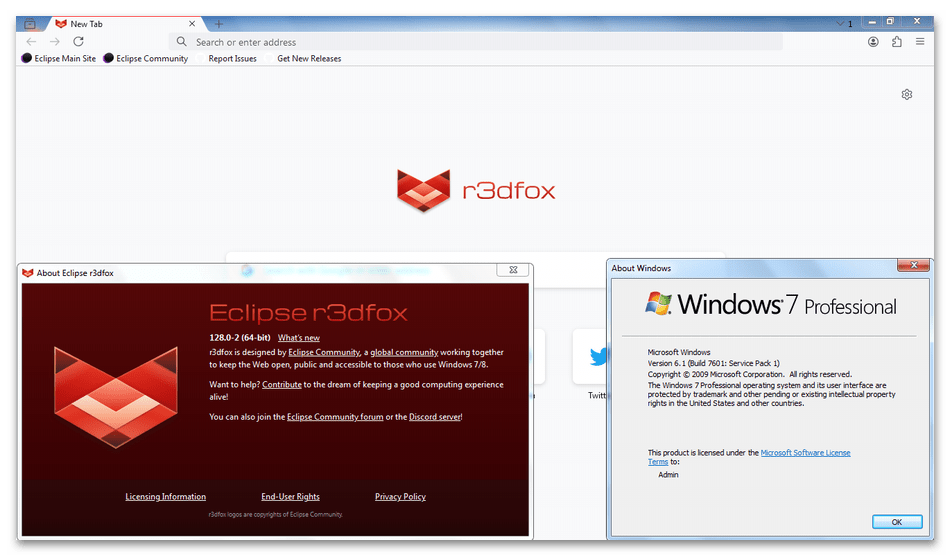Open new tab page settings gear
Screen dimensions: 950x556
click(x=906, y=94)
